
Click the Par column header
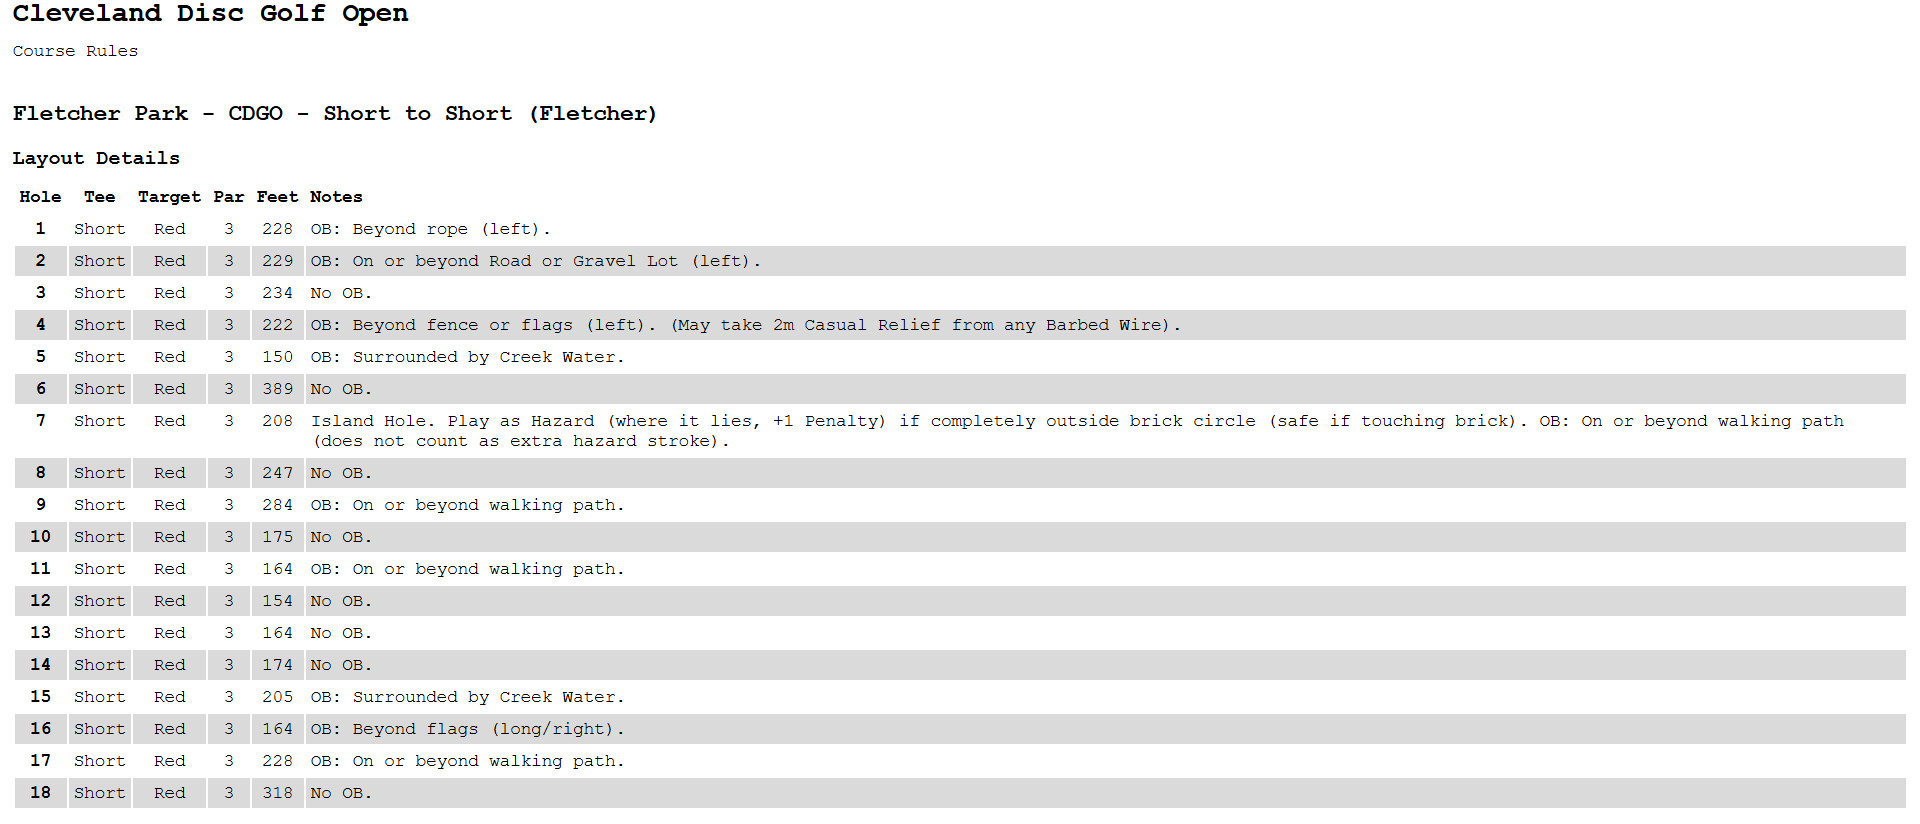(228, 197)
